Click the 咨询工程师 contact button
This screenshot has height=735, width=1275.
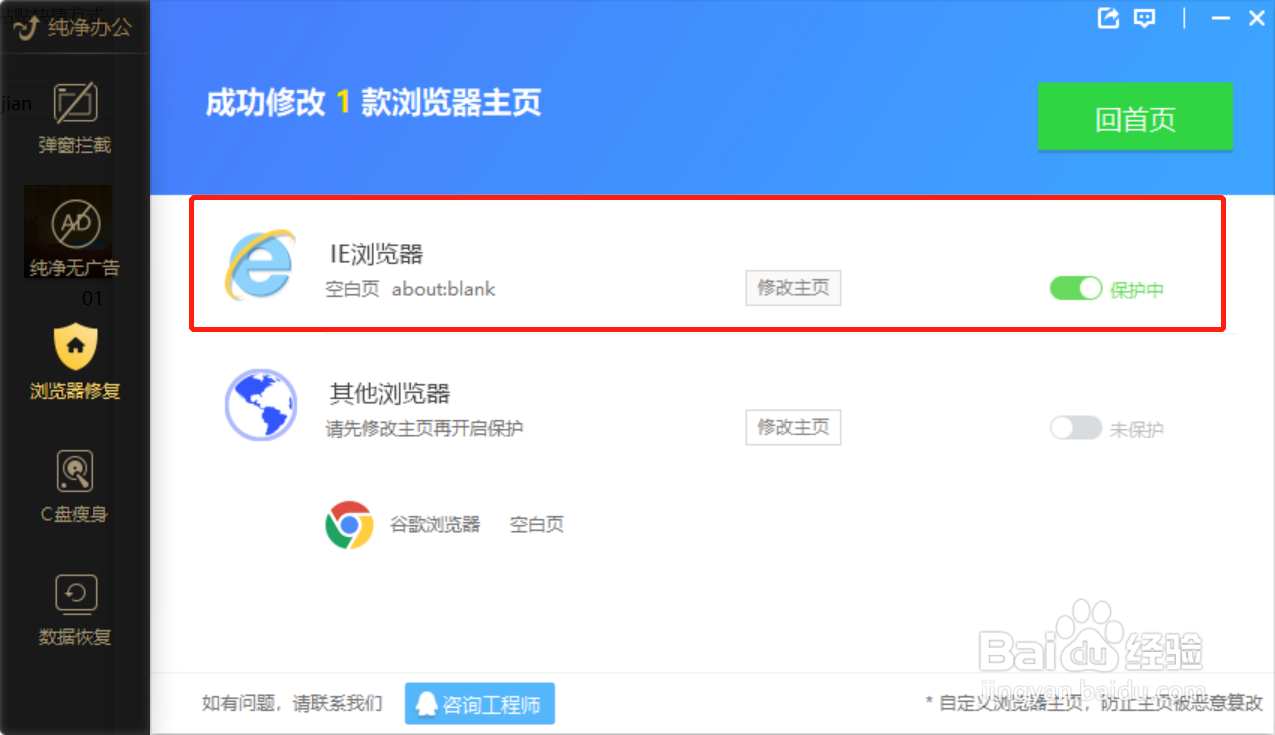click(480, 703)
